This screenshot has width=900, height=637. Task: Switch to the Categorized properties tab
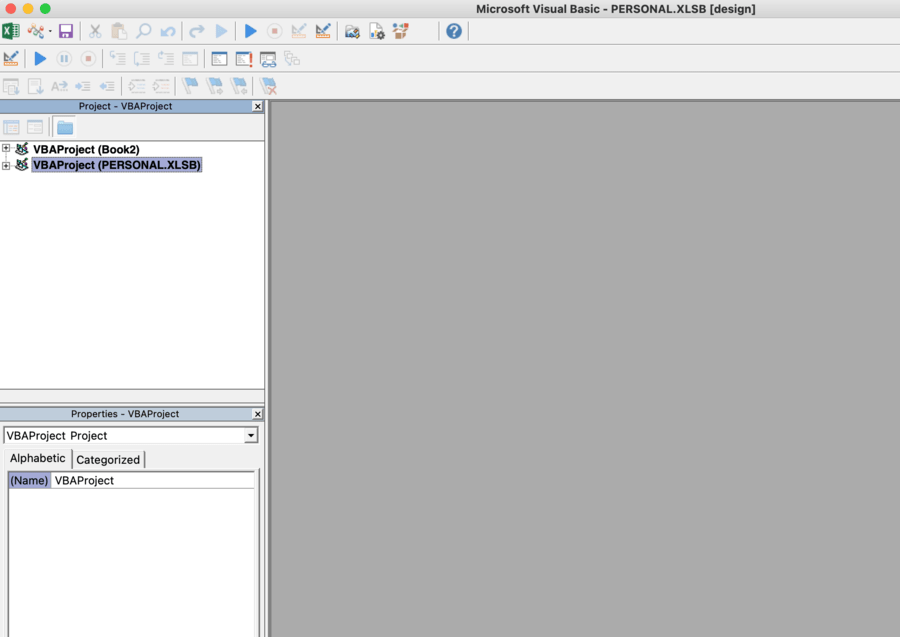point(108,460)
